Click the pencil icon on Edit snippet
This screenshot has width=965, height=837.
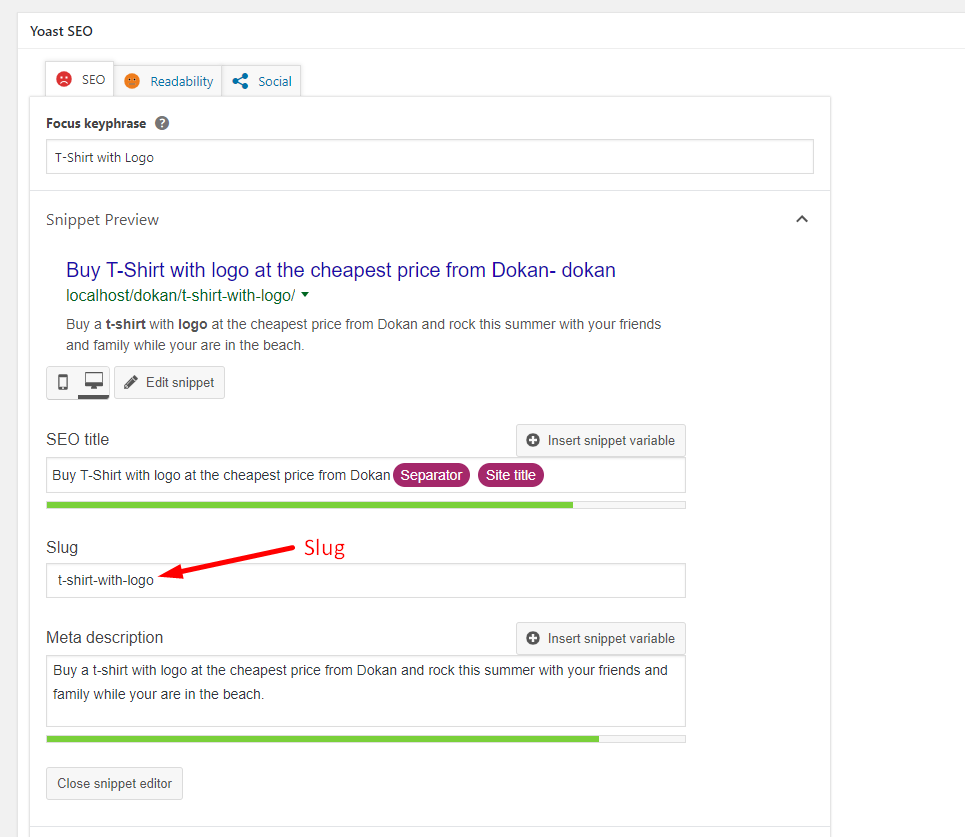(x=131, y=383)
